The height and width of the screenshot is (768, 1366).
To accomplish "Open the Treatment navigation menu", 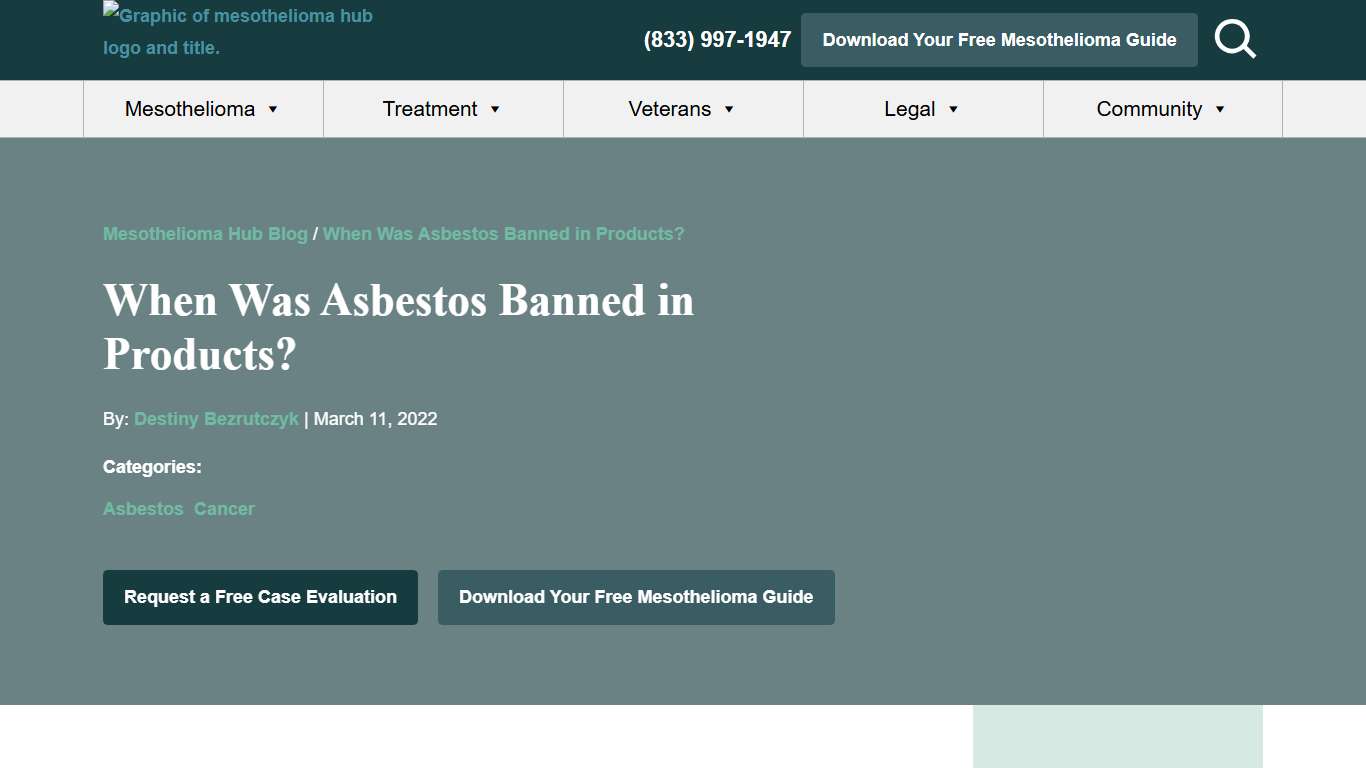I will pyautogui.click(x=429, y=109).
